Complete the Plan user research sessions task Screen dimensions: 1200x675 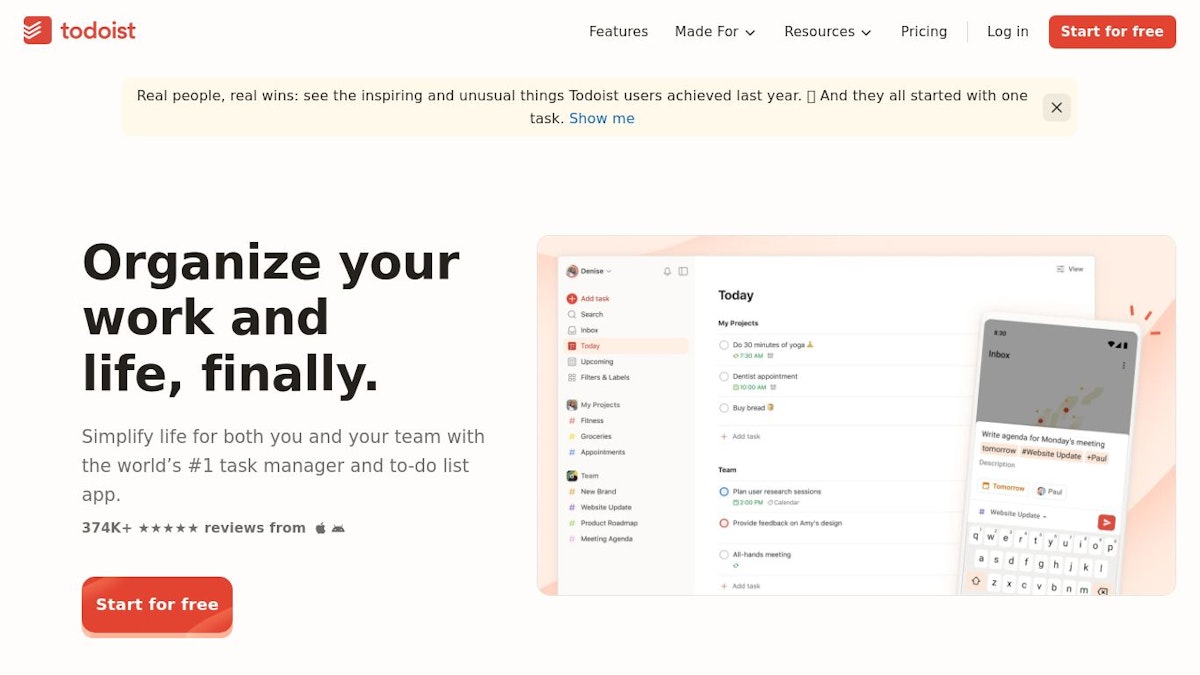pos(723,491)
